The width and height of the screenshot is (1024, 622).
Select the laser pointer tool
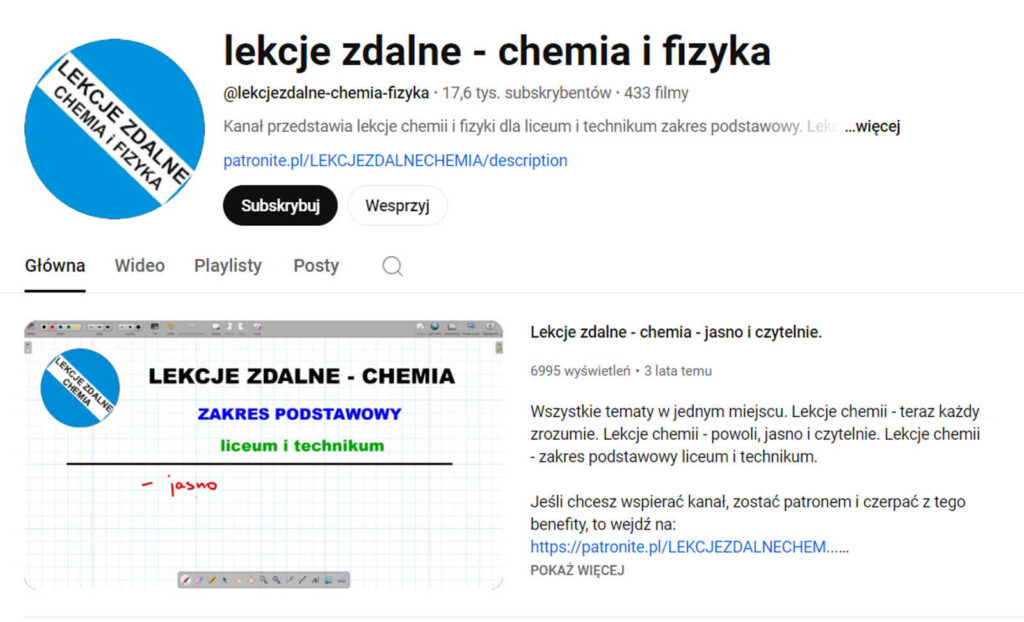[289, 580]
